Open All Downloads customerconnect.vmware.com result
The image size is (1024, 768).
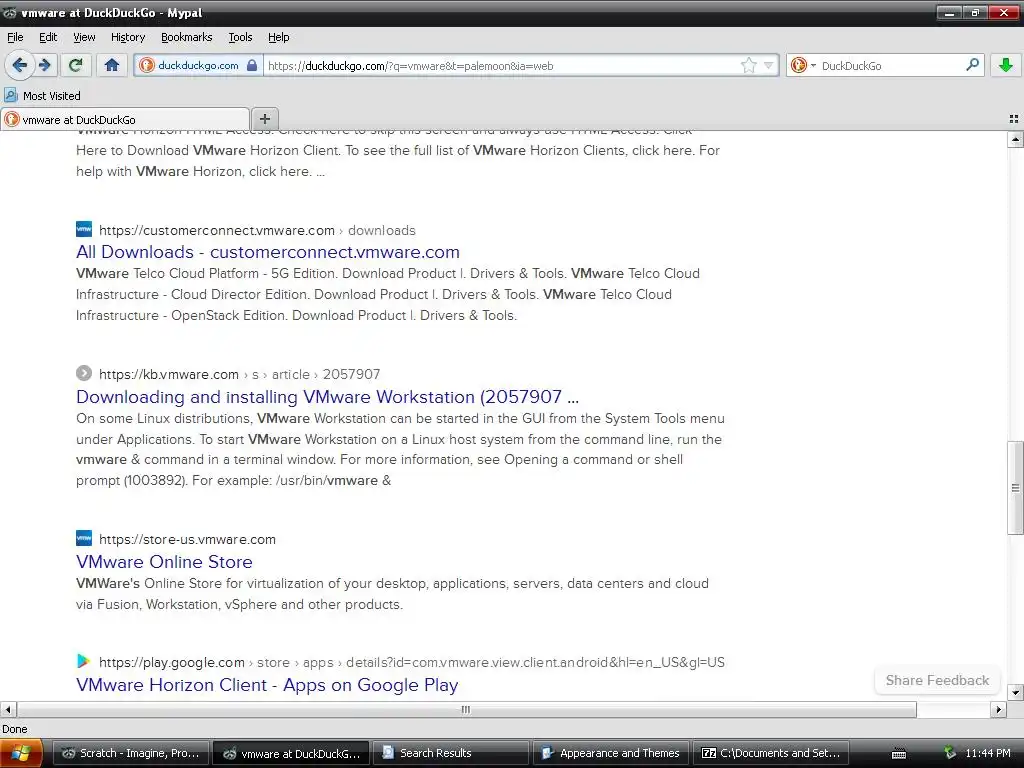268,252
